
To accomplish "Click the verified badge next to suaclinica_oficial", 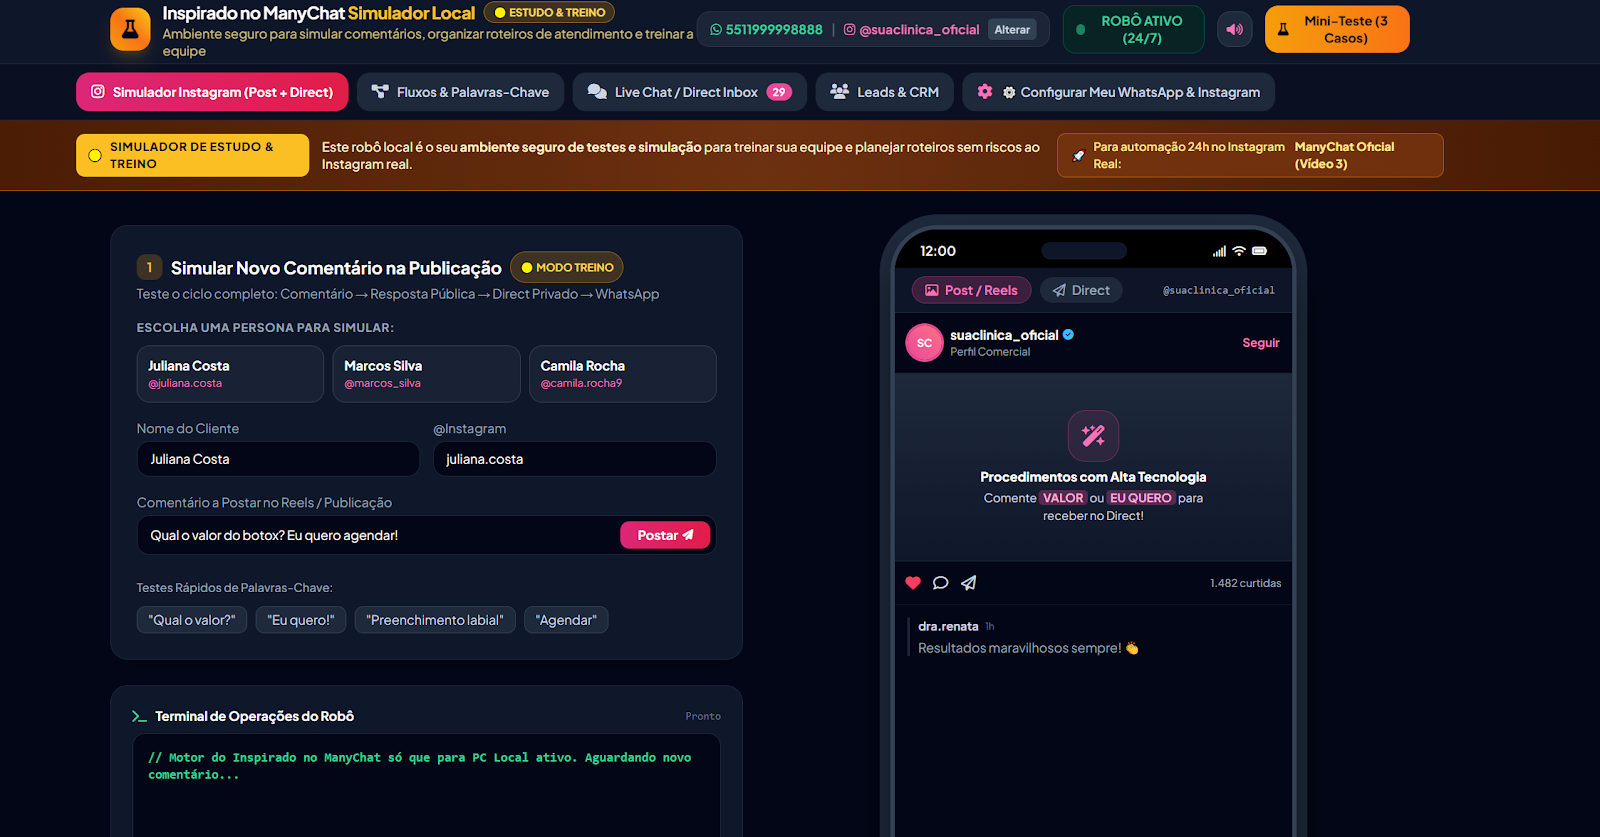I will 1068,335.
